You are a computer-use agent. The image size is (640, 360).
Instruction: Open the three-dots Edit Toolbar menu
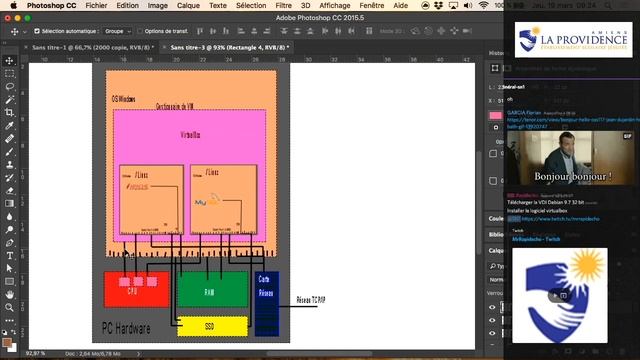9,320
